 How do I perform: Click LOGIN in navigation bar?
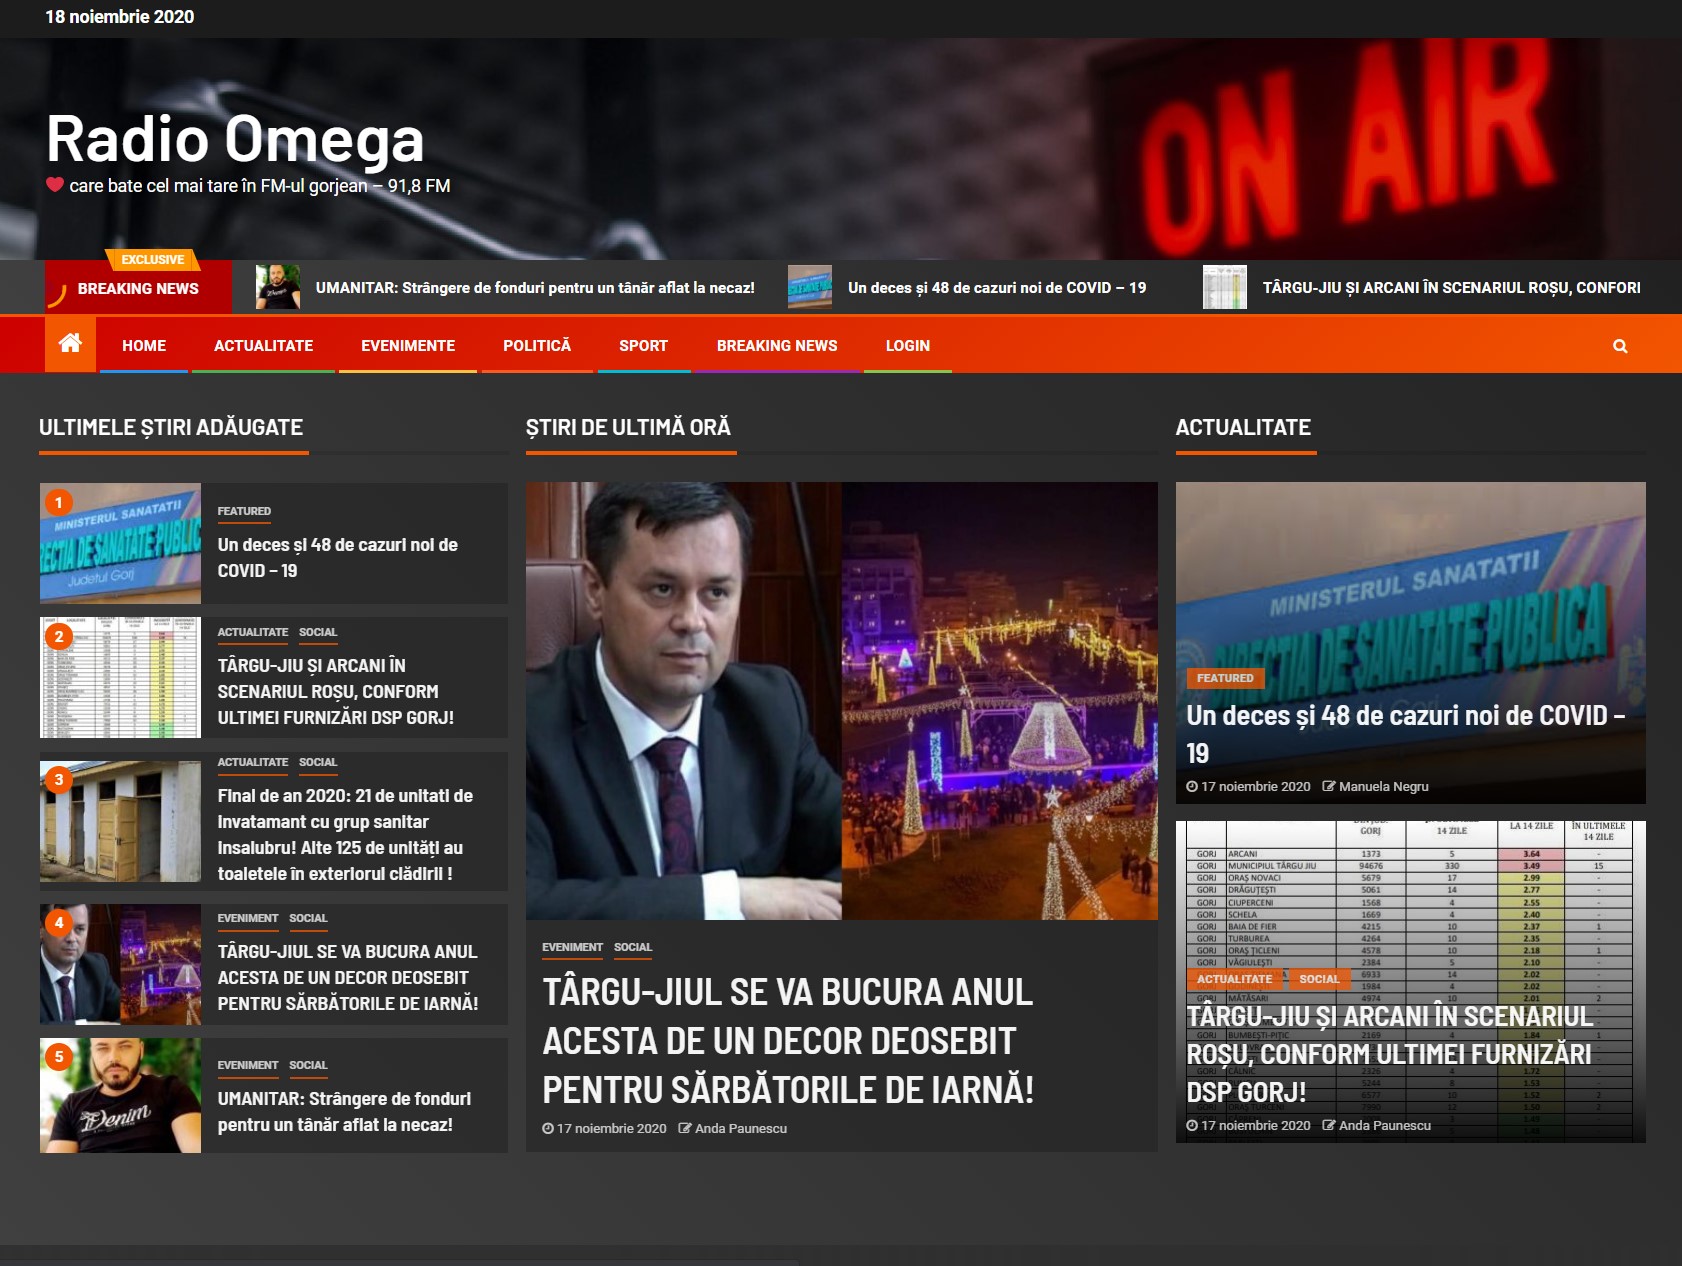tap(908, 345)
